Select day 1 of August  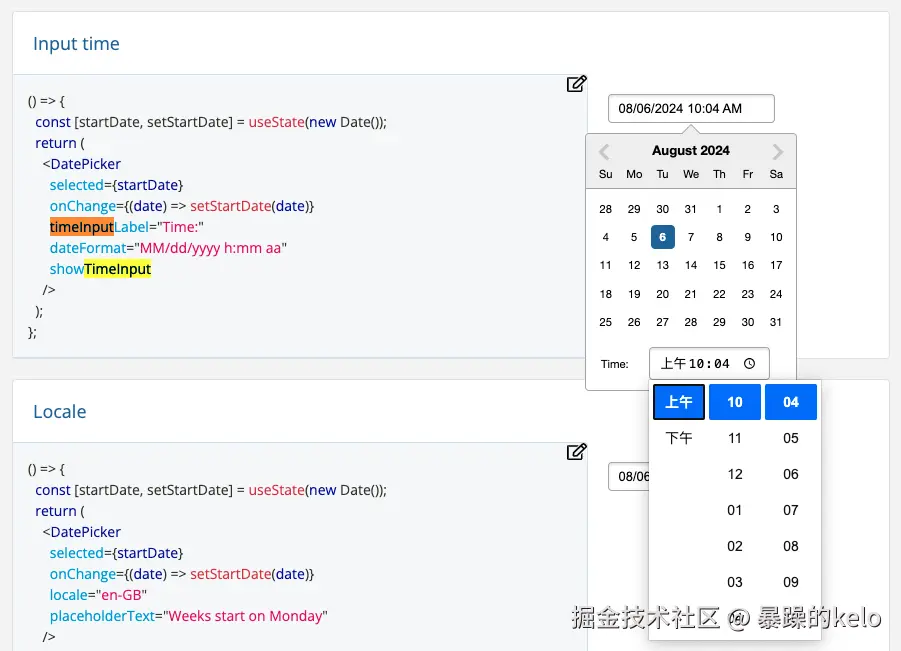[719, 209]
